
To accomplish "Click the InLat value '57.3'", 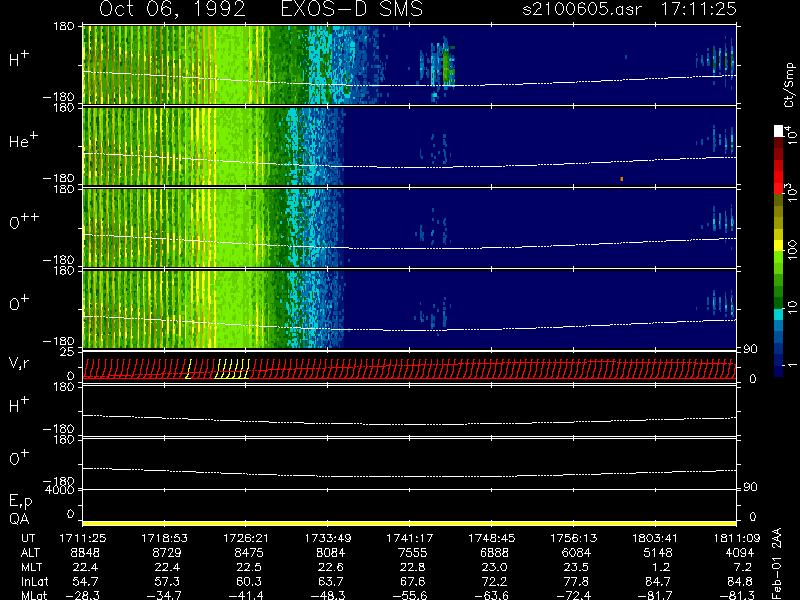I will tap(169, 581).
